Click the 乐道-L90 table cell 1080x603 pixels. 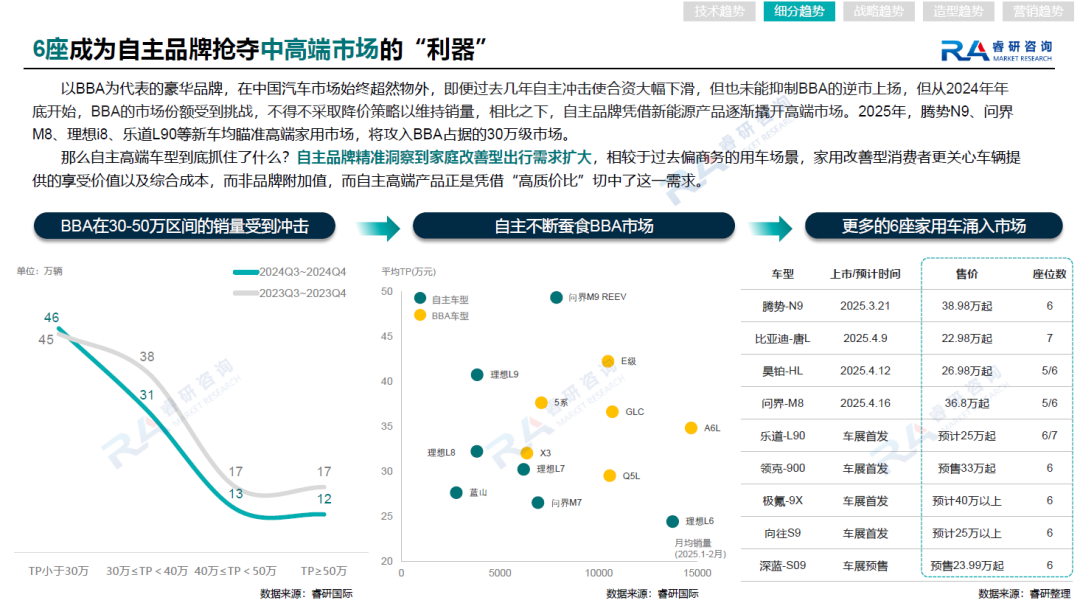click(782, 436)
